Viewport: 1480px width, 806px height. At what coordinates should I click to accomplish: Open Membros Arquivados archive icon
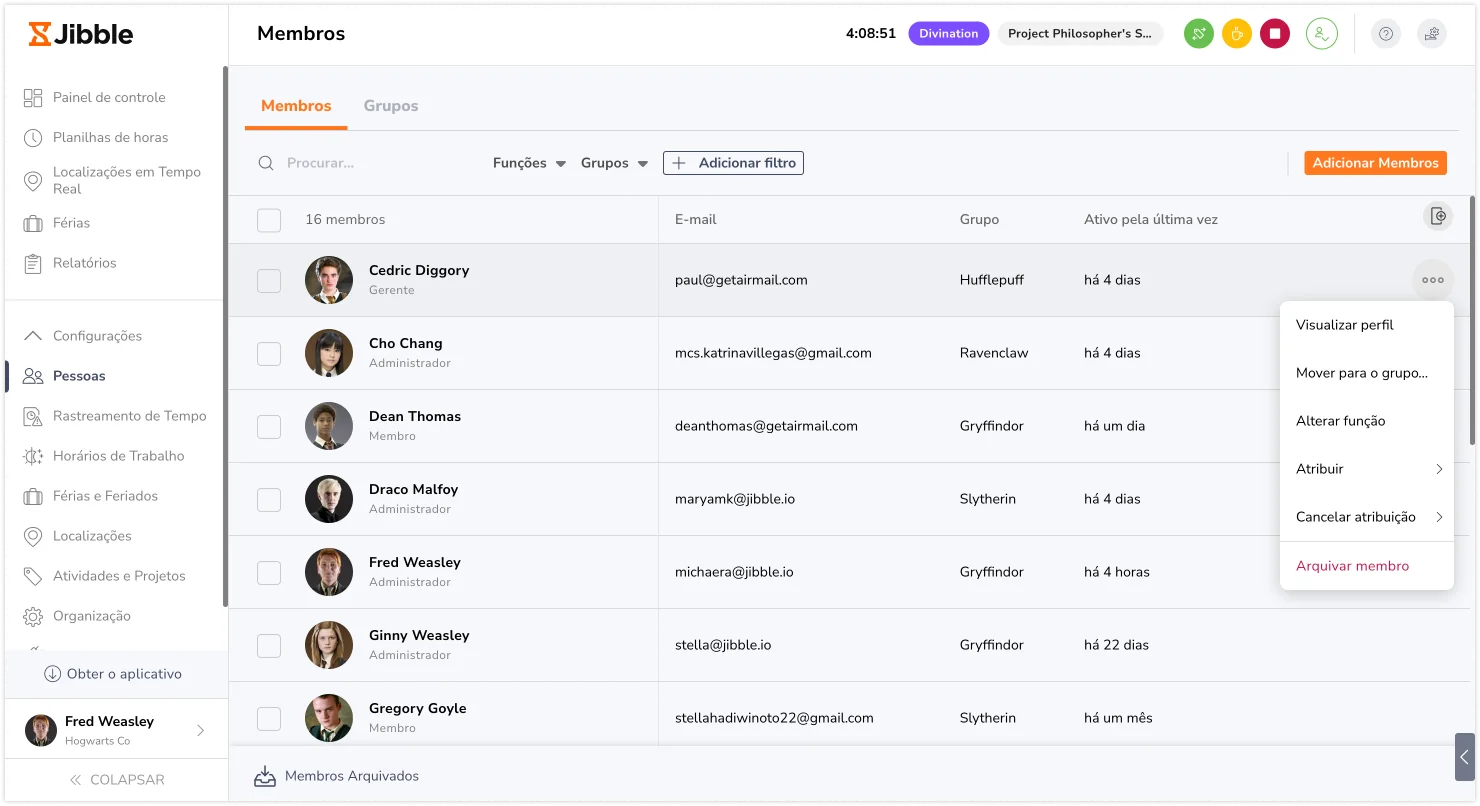(265, 776)
